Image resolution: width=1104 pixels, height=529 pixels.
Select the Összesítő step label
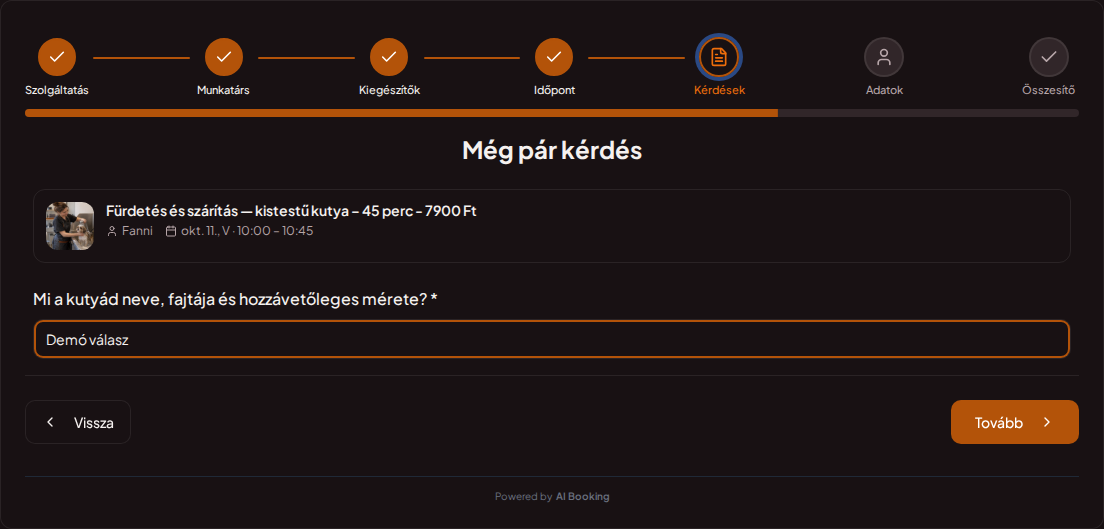[x=1049, y=90]
